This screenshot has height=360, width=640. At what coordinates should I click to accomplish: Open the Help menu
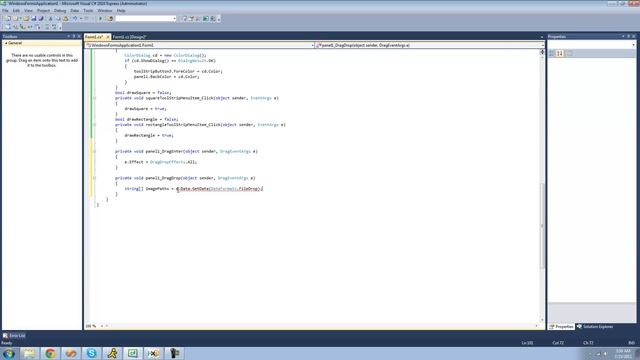121,11
